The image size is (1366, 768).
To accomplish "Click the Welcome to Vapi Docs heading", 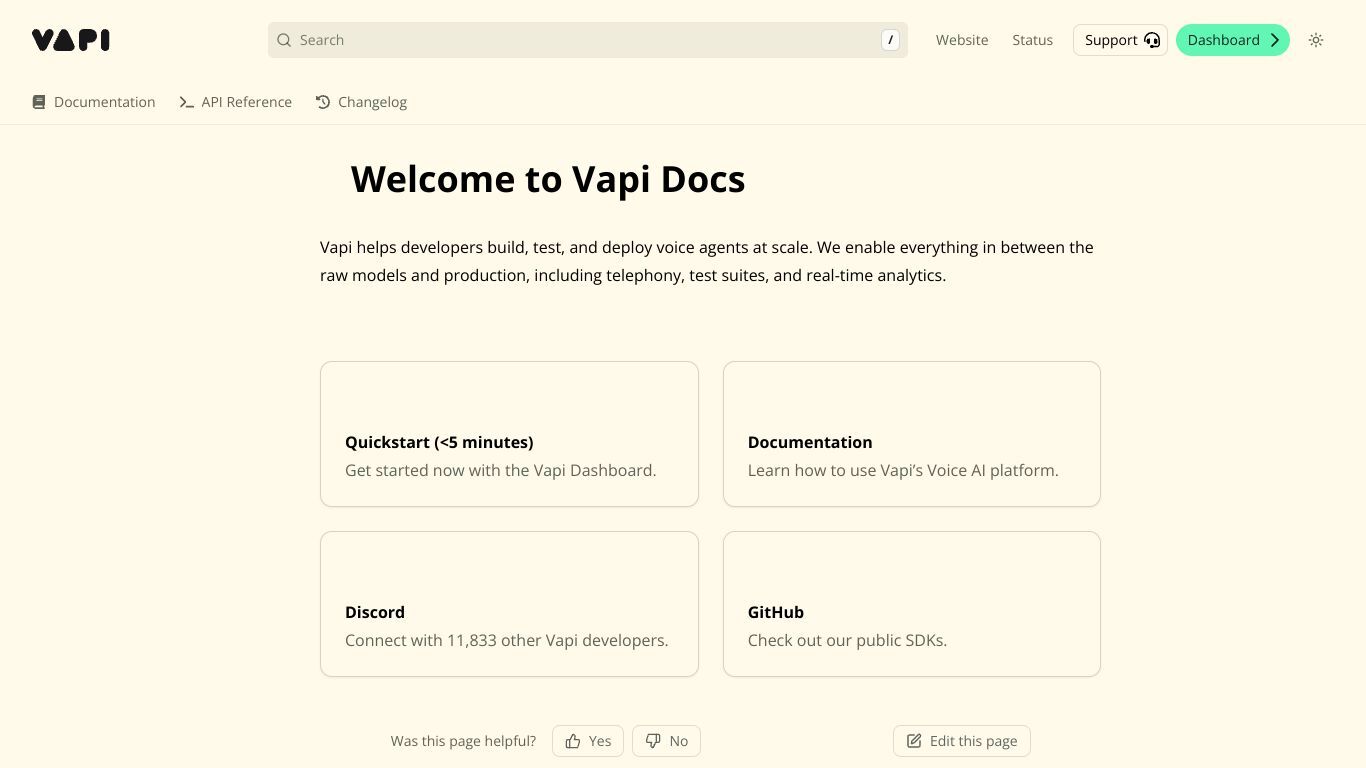I will [548, 179].
